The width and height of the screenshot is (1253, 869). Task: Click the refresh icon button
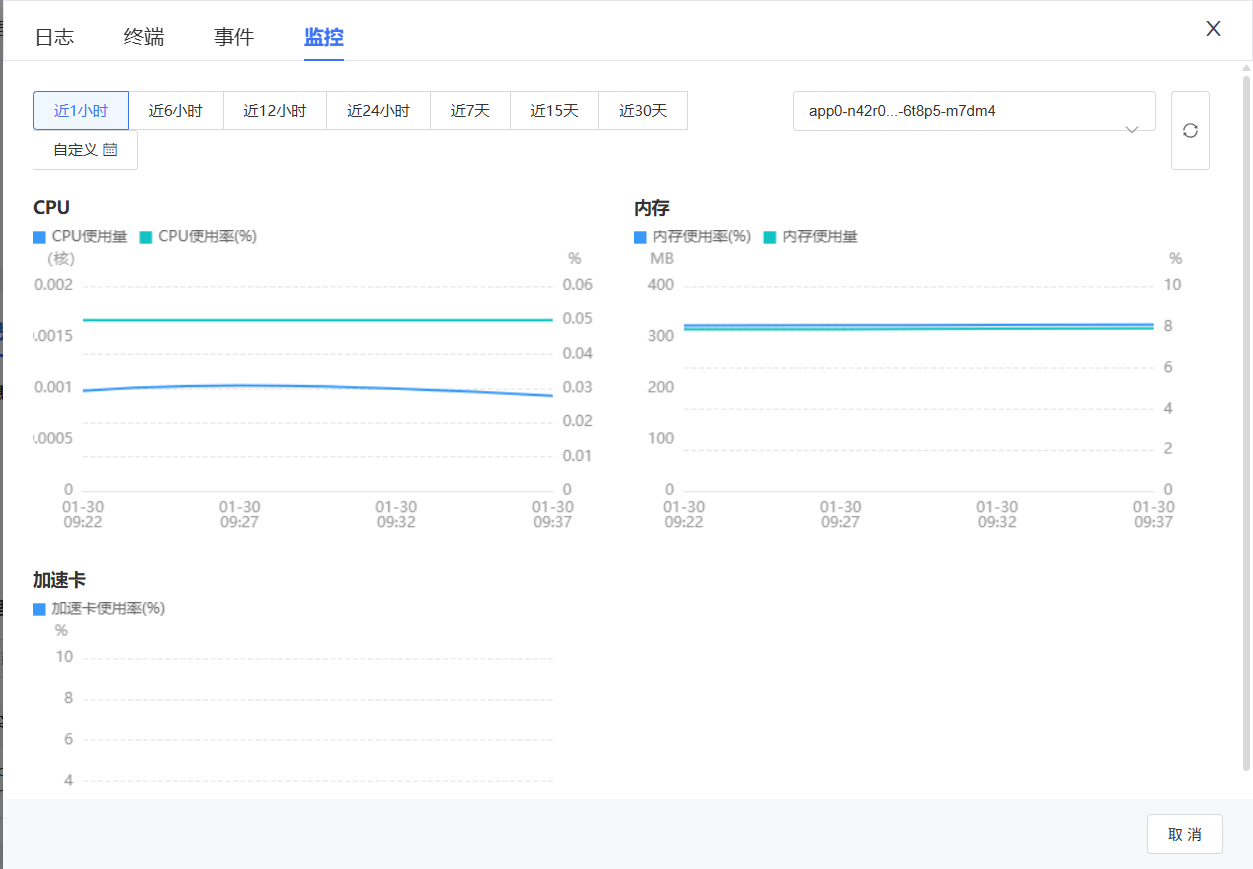1190,131
